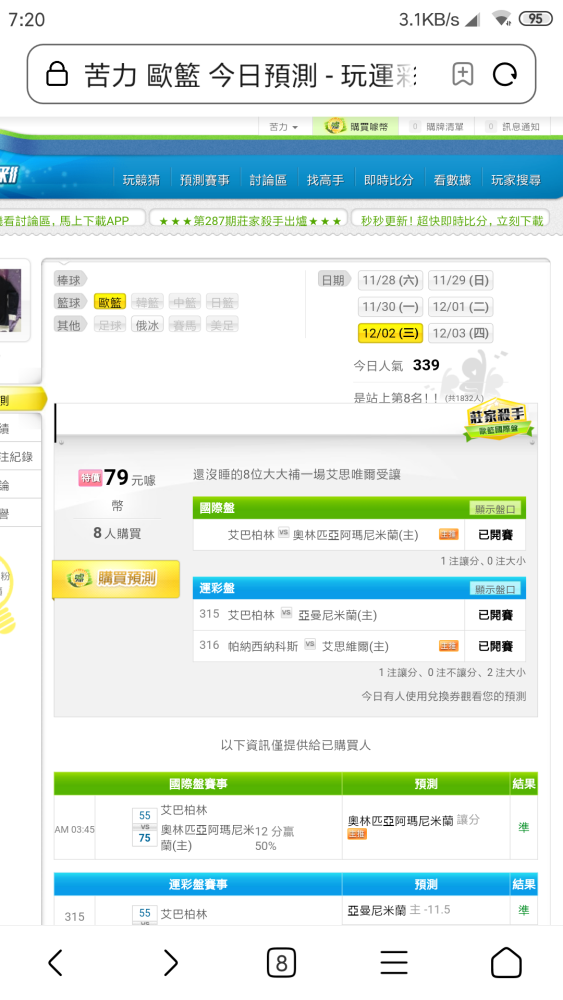Tap the browser forward arrow
The width and height of the screenshot is (563, 1000).
[170, 962]
